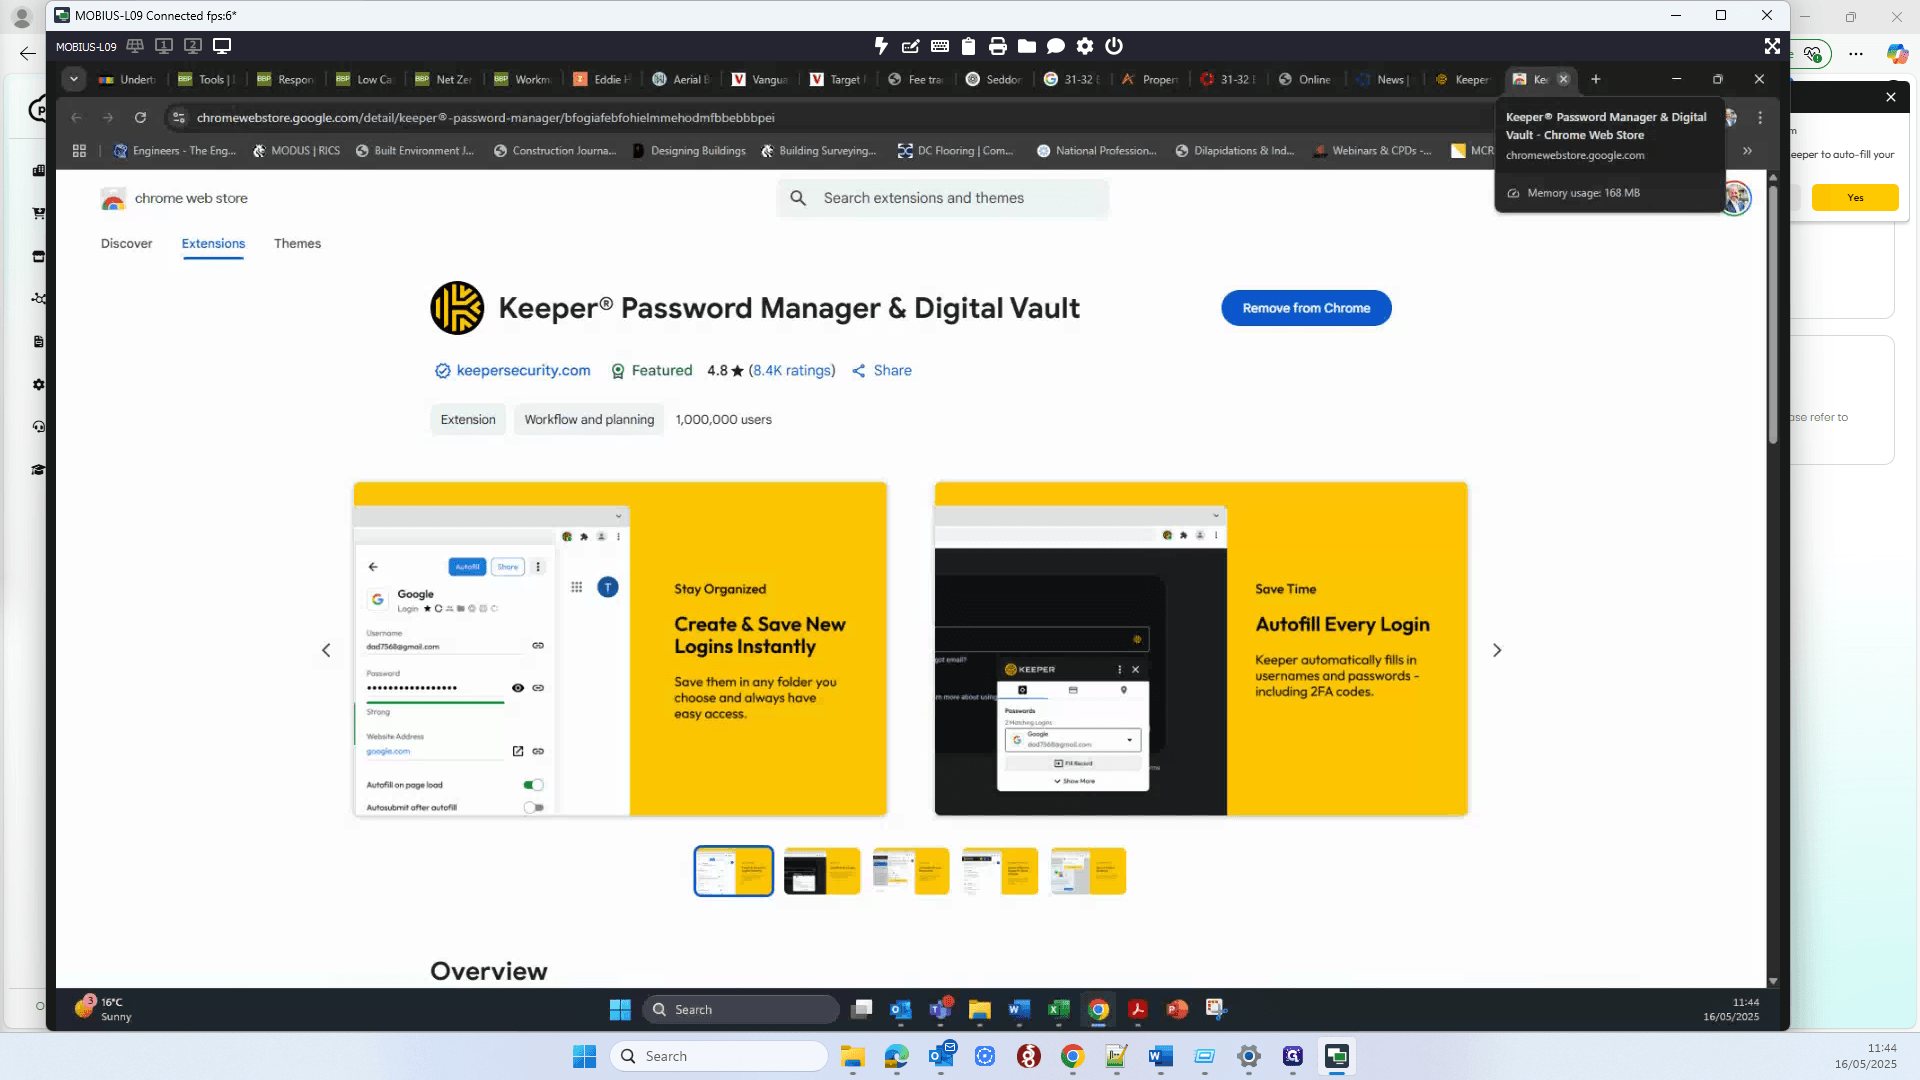Open Excel on the remote taskbar

(x=1058, y=1009)
